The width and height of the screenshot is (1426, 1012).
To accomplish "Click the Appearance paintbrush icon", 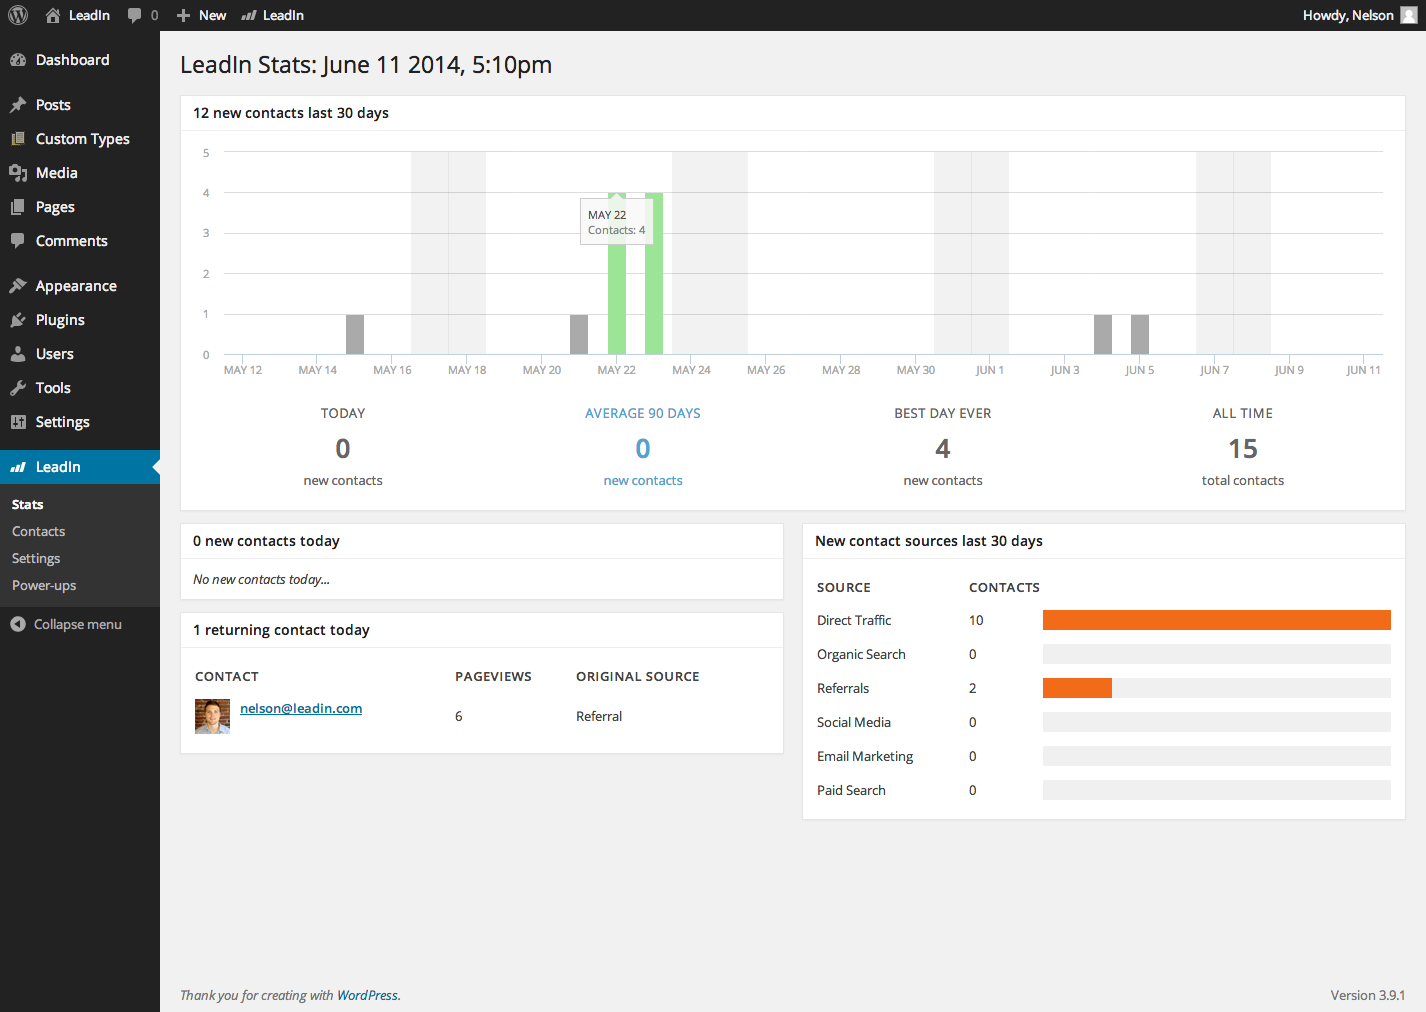I will (18, 286).
